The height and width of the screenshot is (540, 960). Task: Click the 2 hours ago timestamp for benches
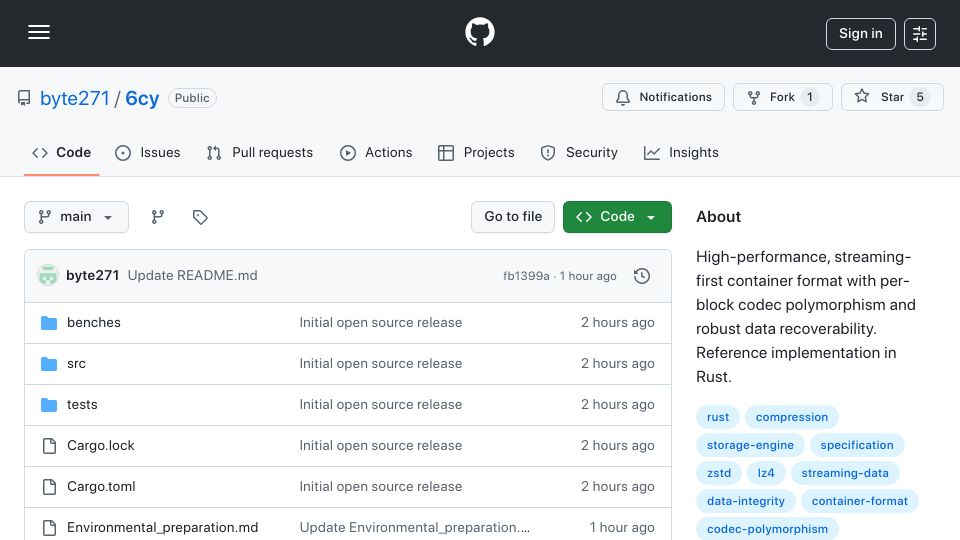tap(617, 323)
